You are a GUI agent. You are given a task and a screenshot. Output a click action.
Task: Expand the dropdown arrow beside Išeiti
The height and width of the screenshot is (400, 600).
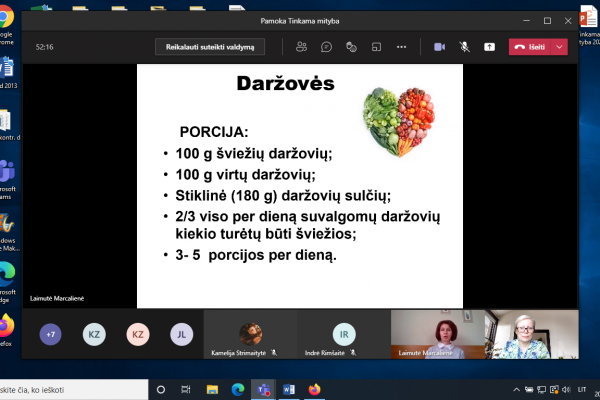point(559,47)
